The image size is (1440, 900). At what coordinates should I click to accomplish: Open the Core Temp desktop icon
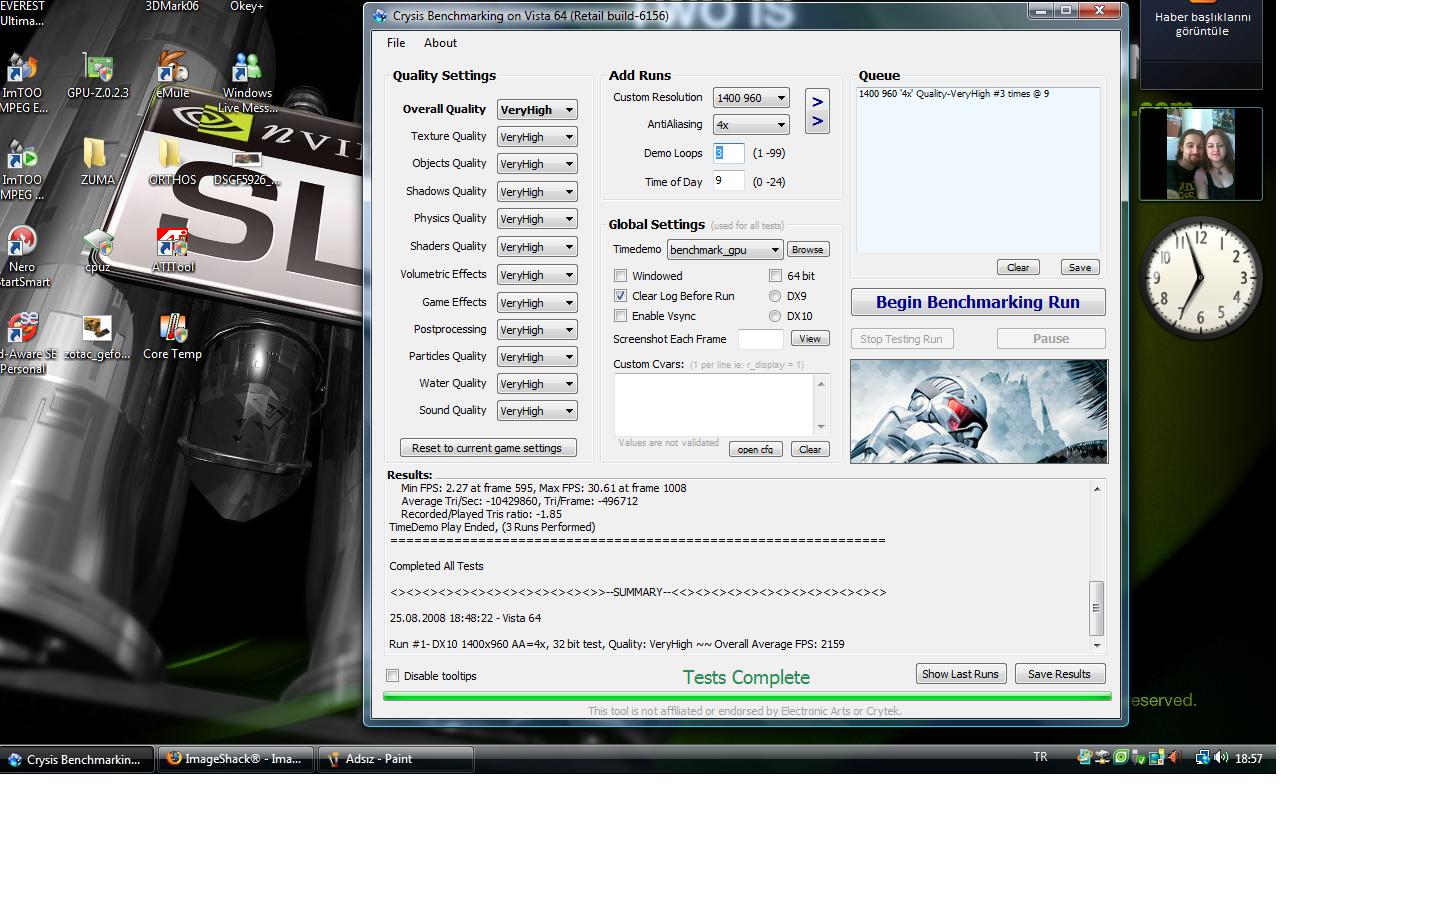pyautogui.click(x=172, y=337)
